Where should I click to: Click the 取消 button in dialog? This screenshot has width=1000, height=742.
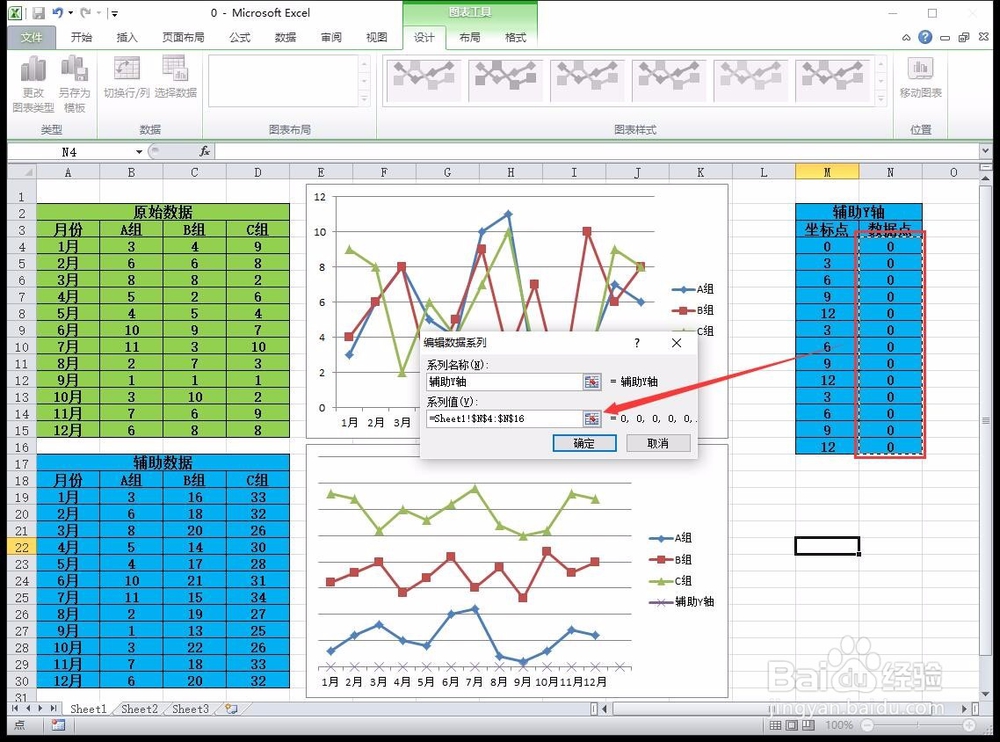tap(658, 443)
